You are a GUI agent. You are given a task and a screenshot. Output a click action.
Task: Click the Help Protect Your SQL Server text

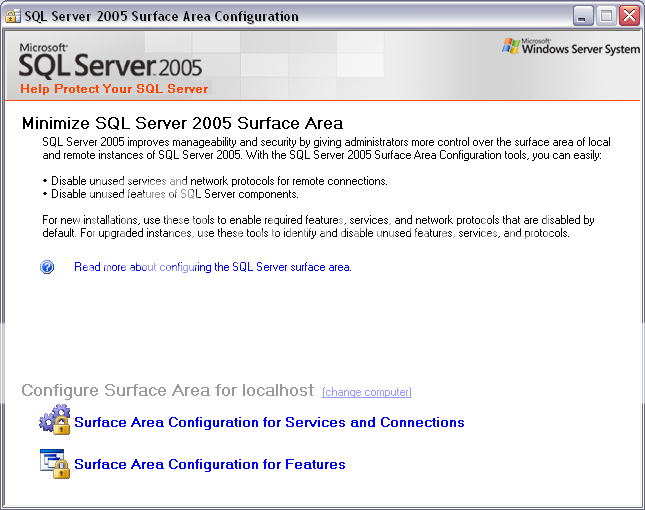114,89
